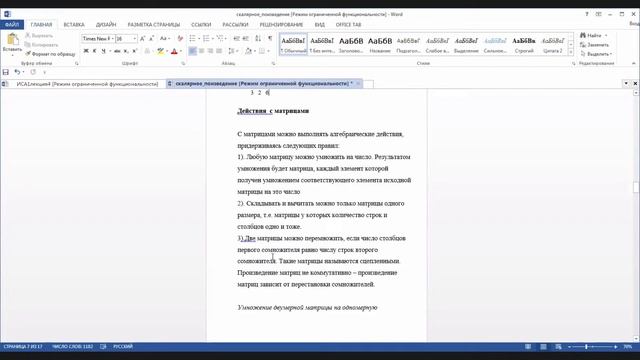
Task: Click the Shrink Font icon
Action: pos(151,39)
